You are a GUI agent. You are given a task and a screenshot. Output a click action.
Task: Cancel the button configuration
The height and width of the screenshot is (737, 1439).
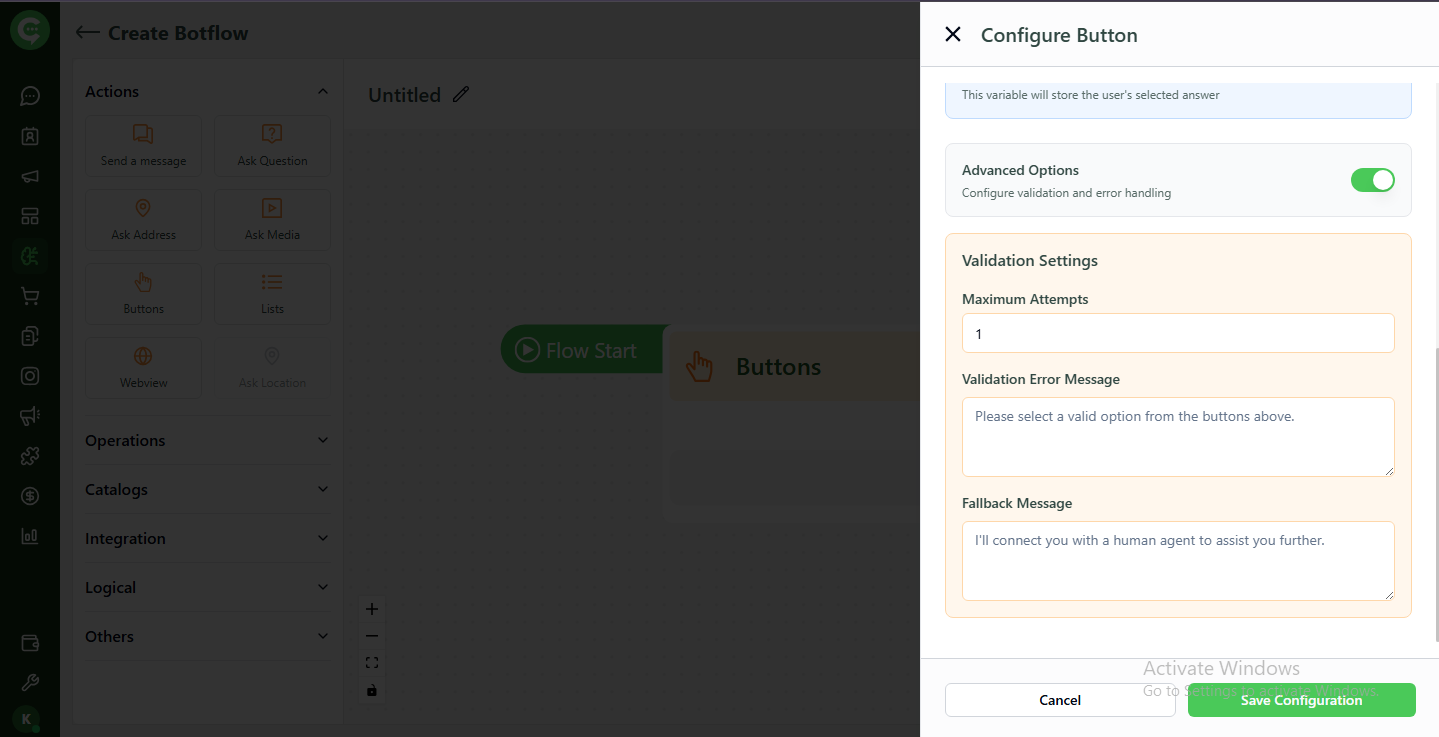coord(1060,700)
